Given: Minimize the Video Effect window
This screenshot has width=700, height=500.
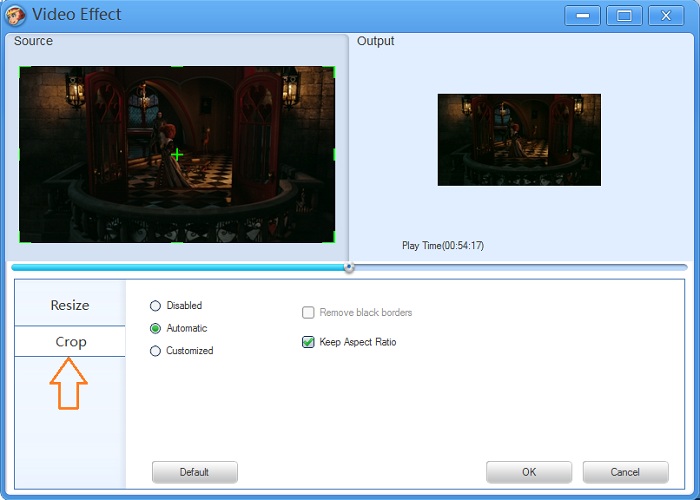Looking at the screenshot, I should point(583,16).
